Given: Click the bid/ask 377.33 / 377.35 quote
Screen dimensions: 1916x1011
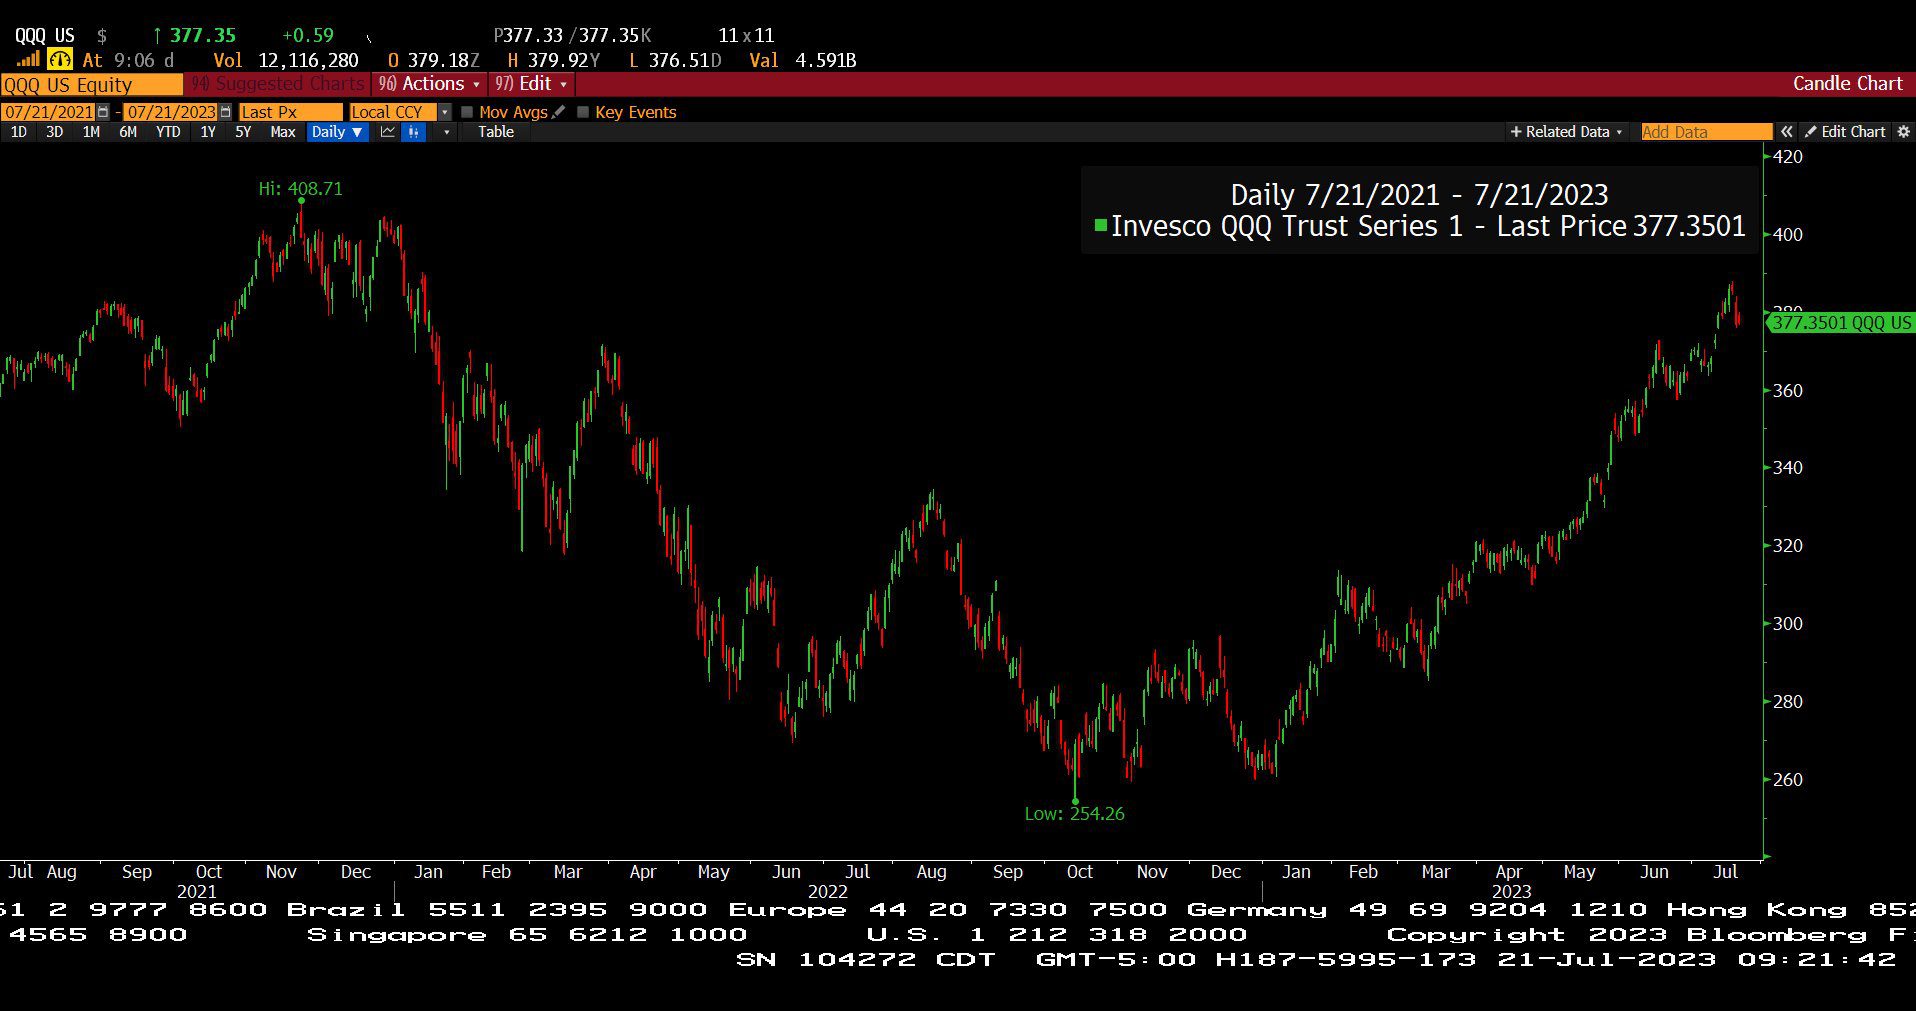Looking at the screenshot, I should 572,36.
